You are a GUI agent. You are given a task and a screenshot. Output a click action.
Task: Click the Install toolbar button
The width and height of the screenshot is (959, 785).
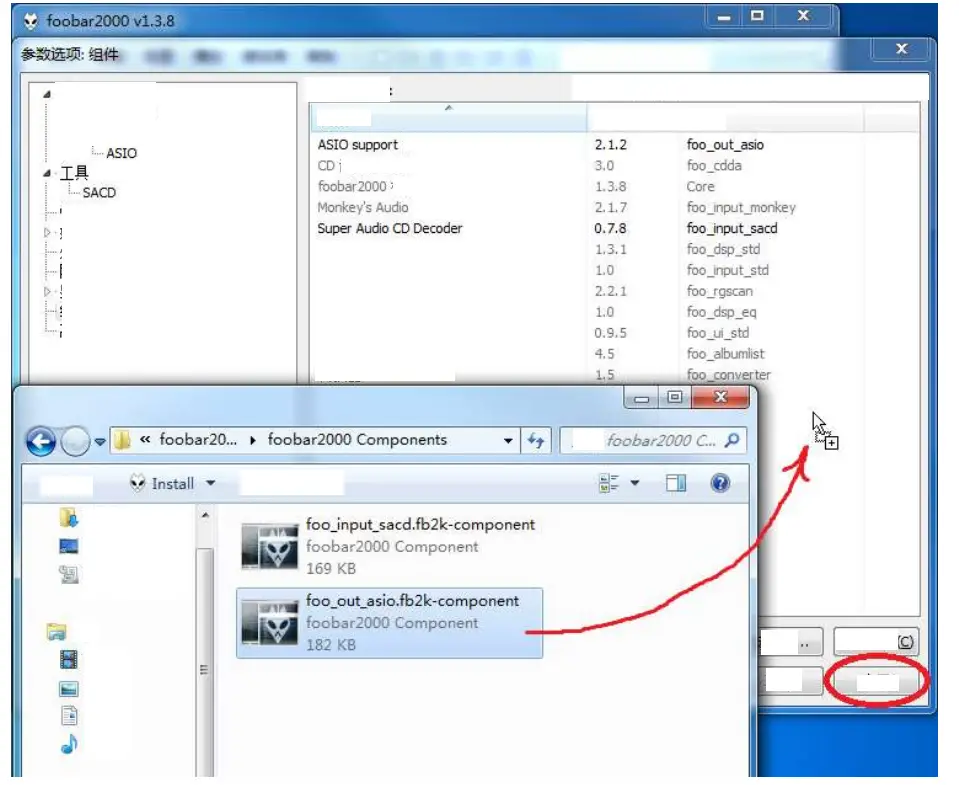click(x=163, y=484)
